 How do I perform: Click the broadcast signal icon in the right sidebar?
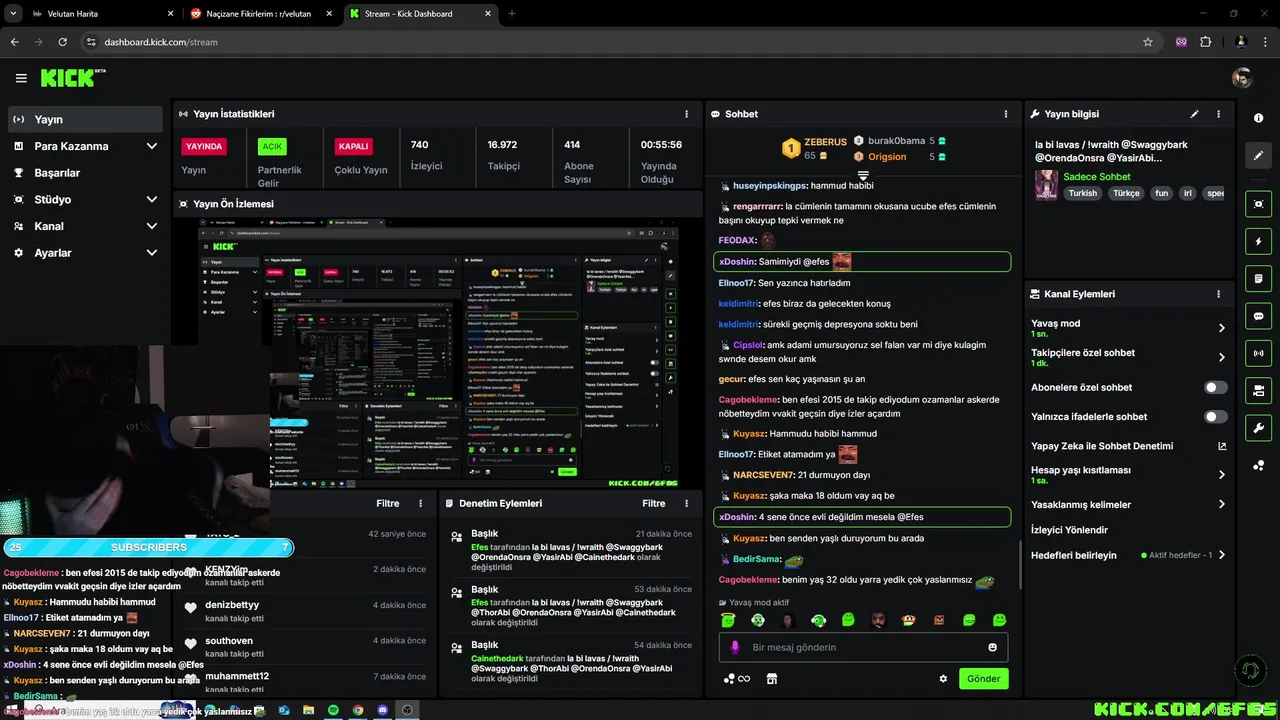click(x=1258, y=353)
